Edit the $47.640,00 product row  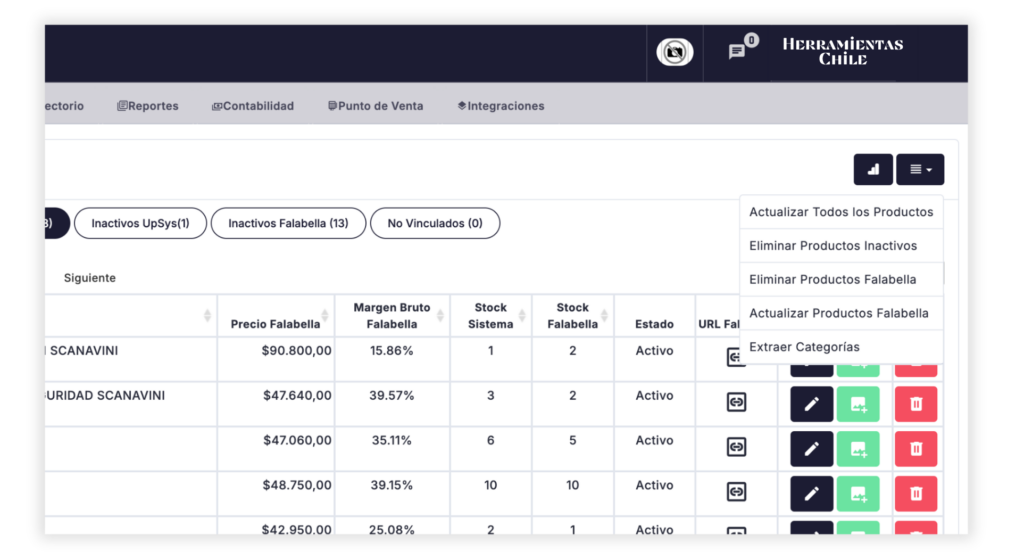click(811, 404)
